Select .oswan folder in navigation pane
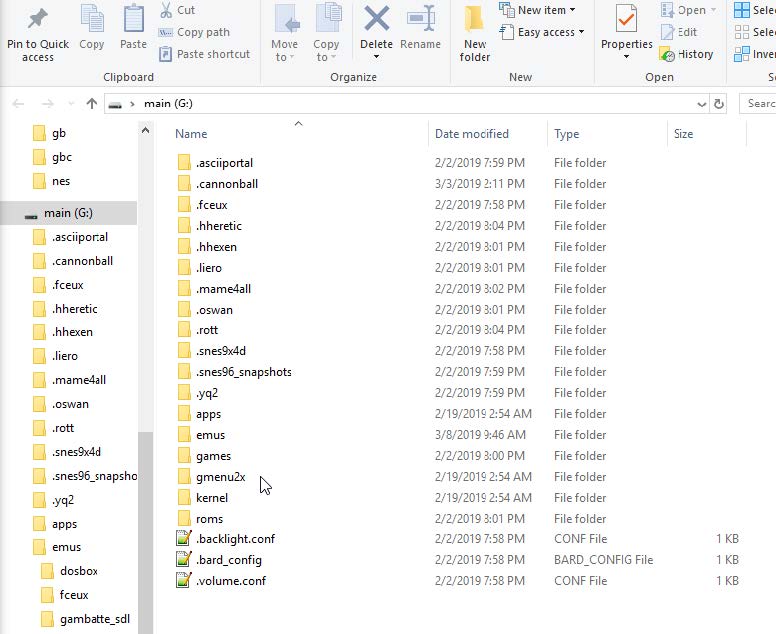The image size is (776, 634). click(70, 404)
